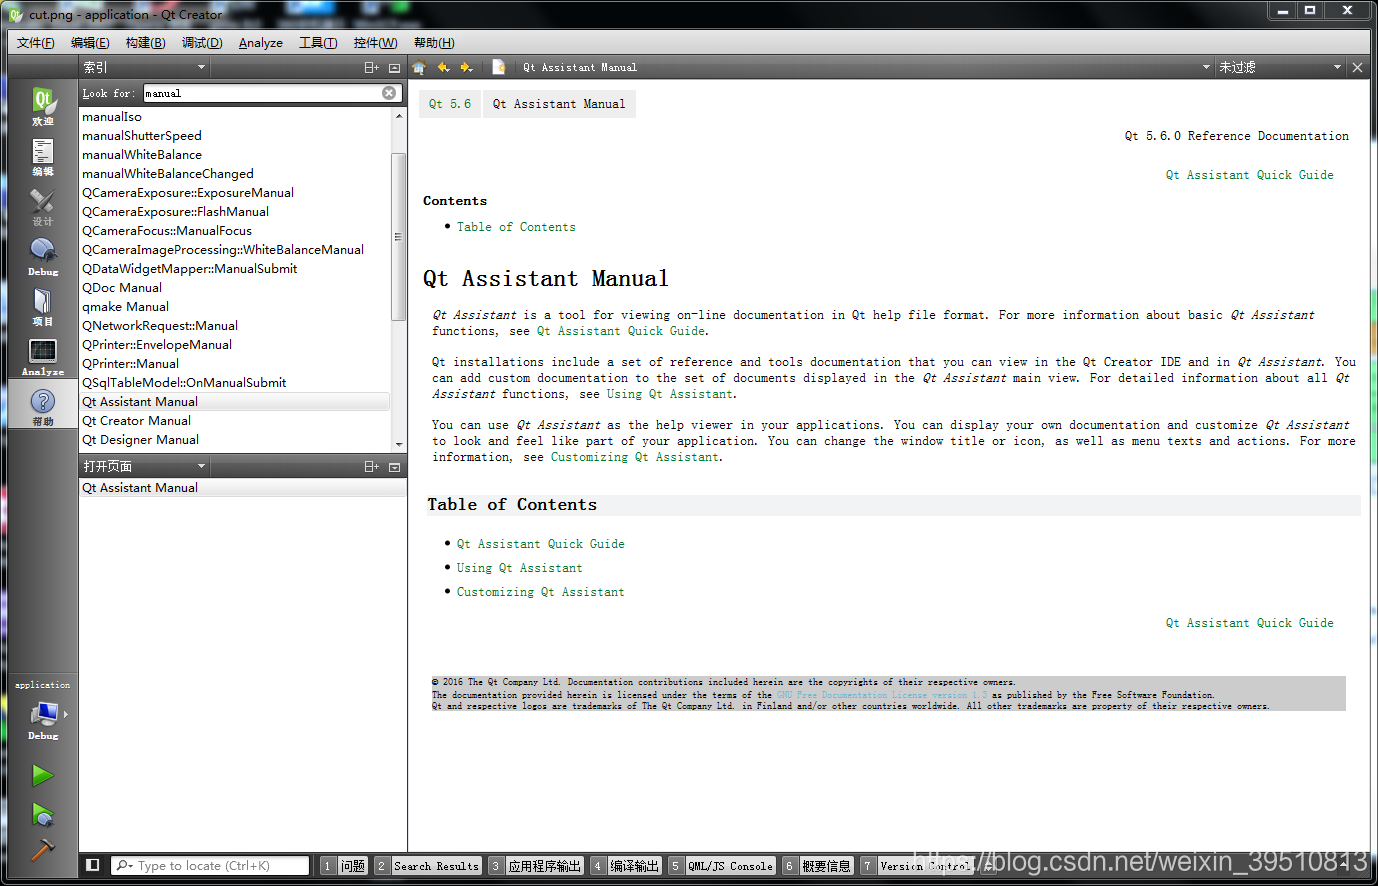Viewport: 1378px width, 886px height.
Task: Go to help Home page icon
Action: click(419, 67)
